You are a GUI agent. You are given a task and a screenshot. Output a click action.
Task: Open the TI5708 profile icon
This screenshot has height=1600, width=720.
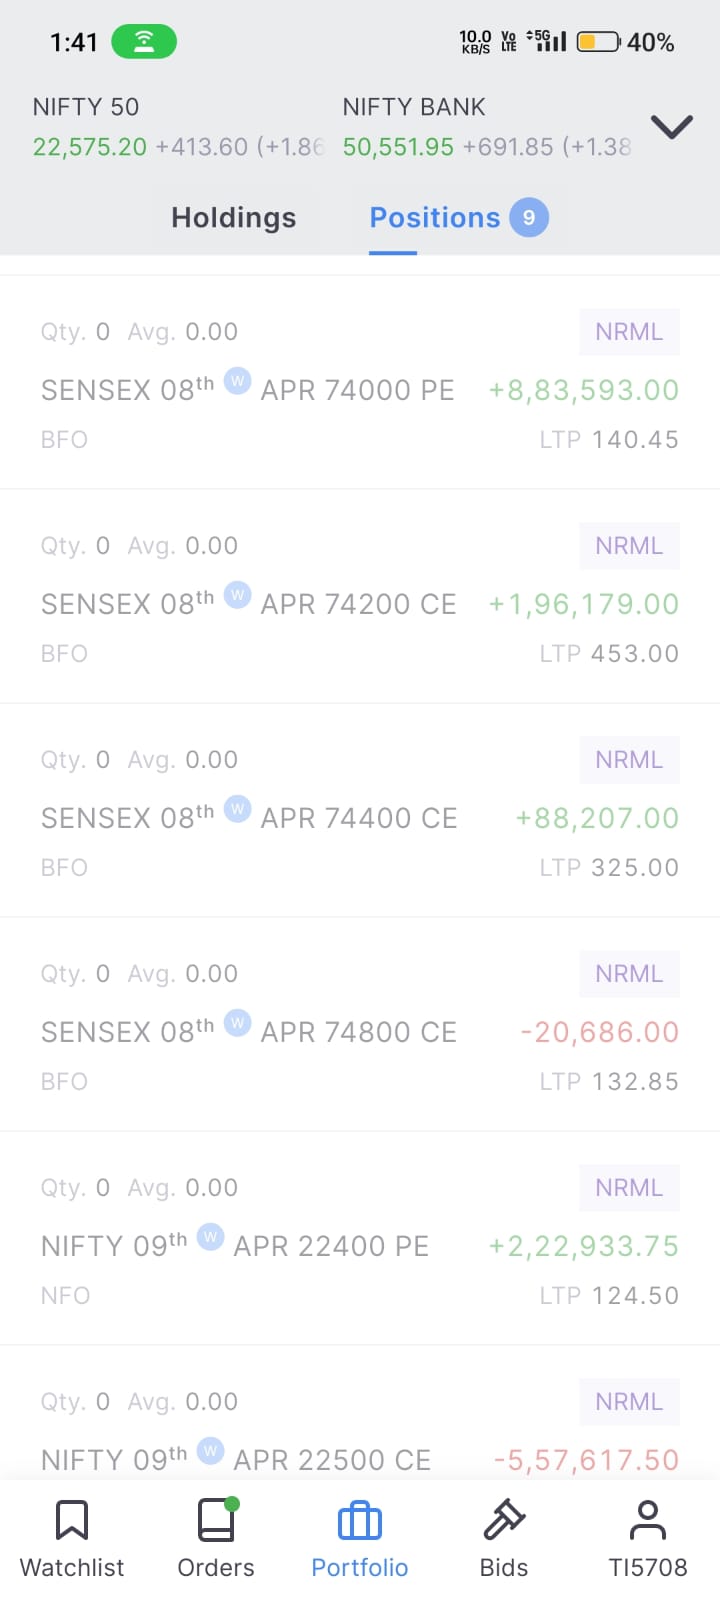pos(648,1521)
